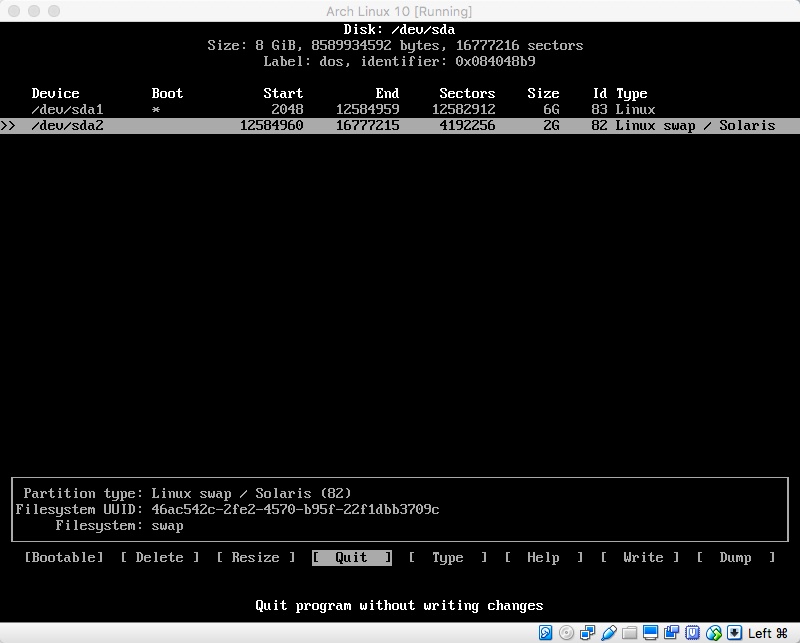Open the shared folders status icon

(x=629, y=632)
